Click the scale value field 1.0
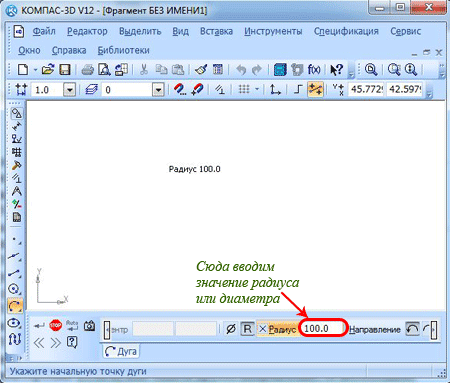This screenshot has height=383, width=450. tap(47, 90)
